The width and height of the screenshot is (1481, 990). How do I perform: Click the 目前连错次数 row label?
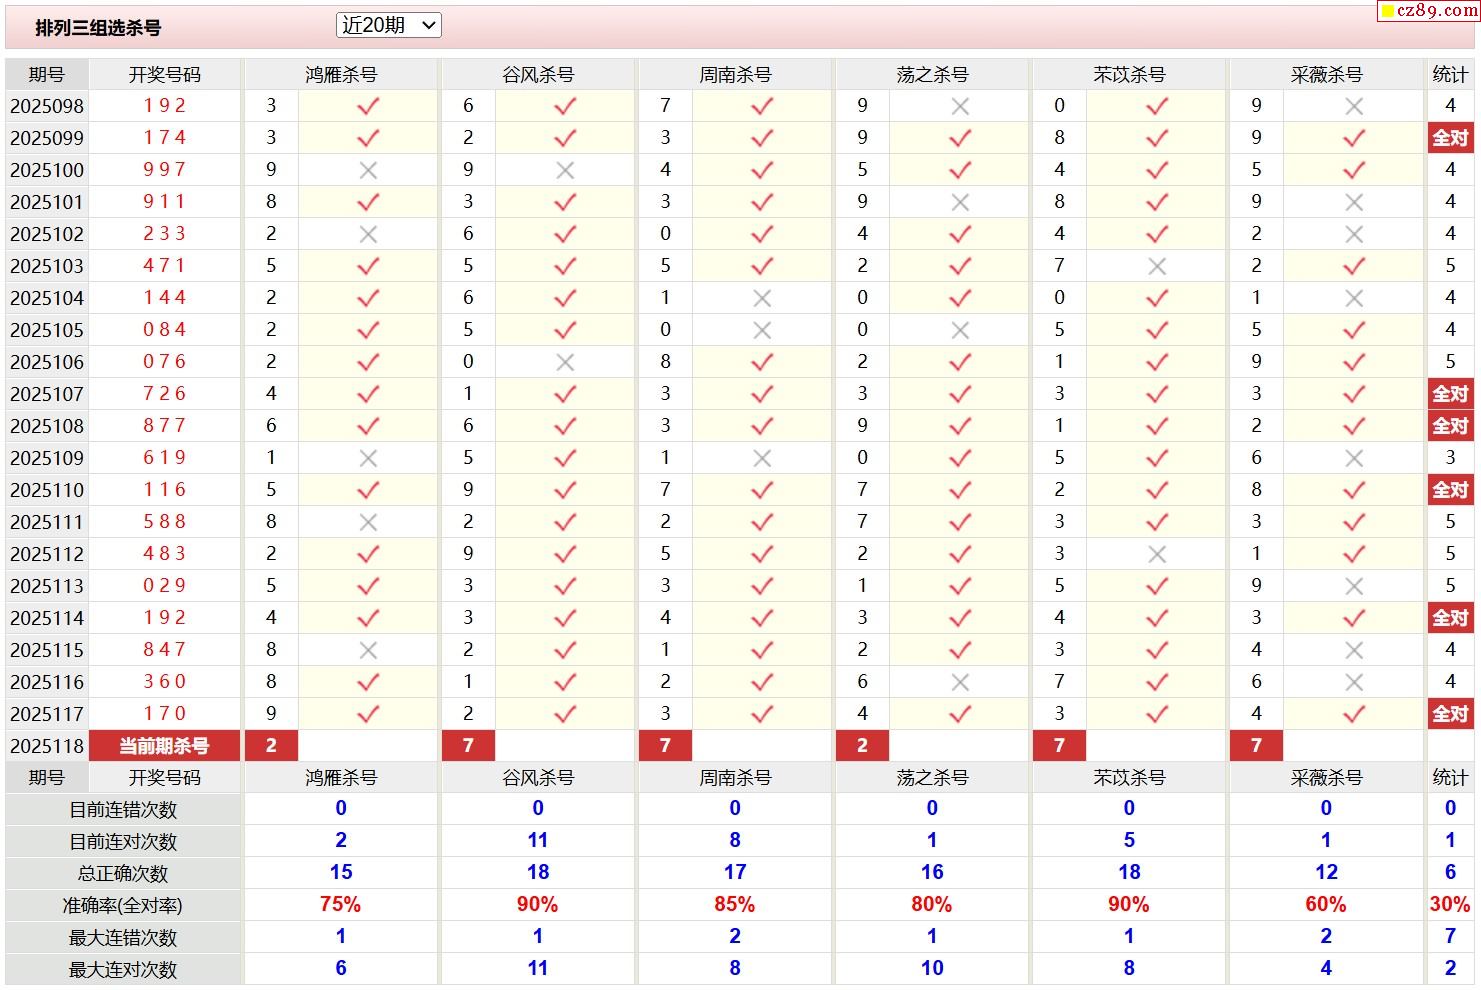click(123, 810)
